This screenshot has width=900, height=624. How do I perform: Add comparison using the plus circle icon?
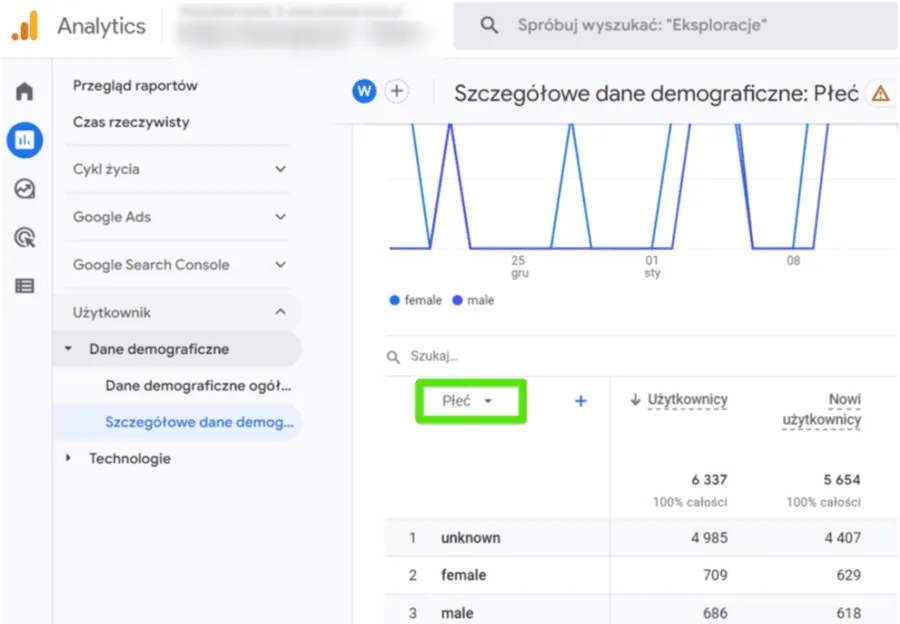coord(397,92)
